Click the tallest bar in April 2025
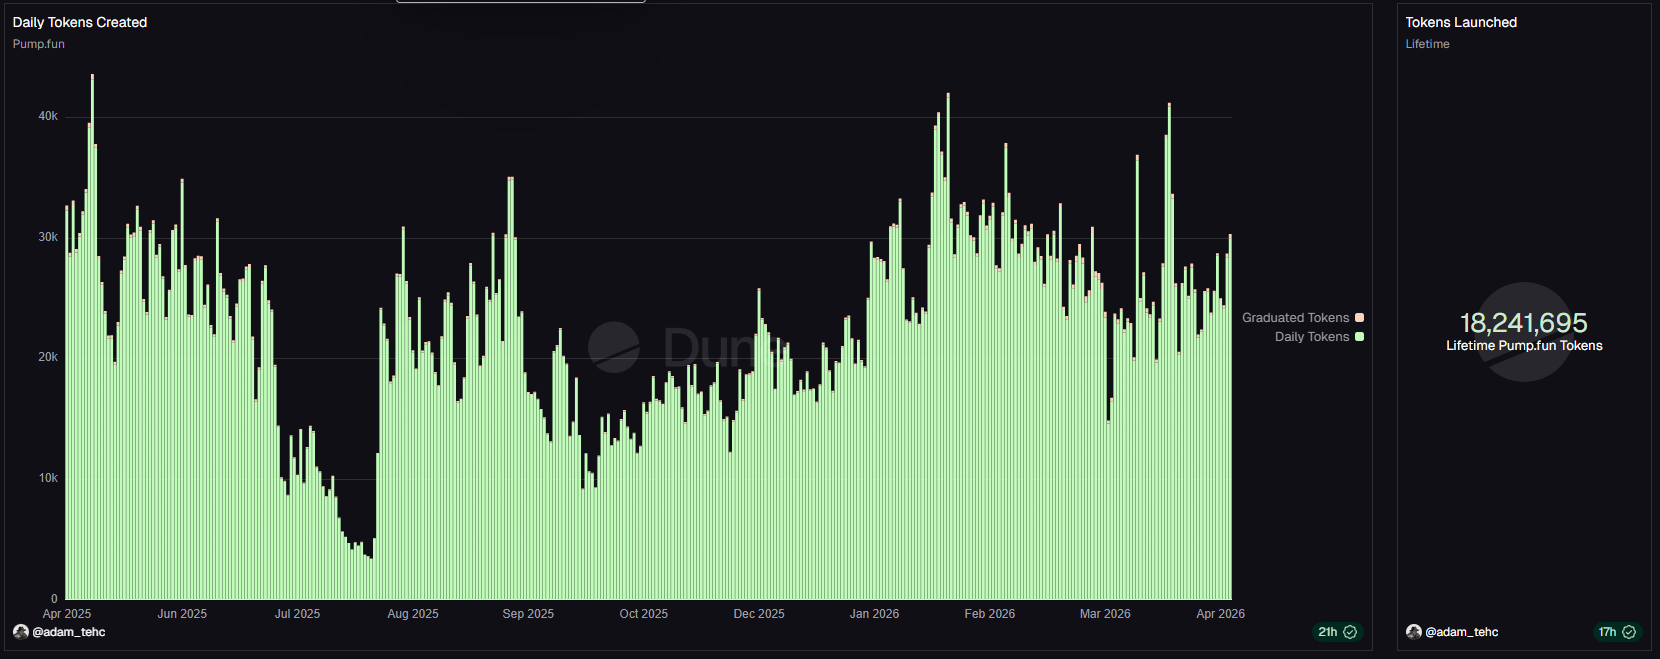Screen dimensions: 1660x659 pos(93,337)
